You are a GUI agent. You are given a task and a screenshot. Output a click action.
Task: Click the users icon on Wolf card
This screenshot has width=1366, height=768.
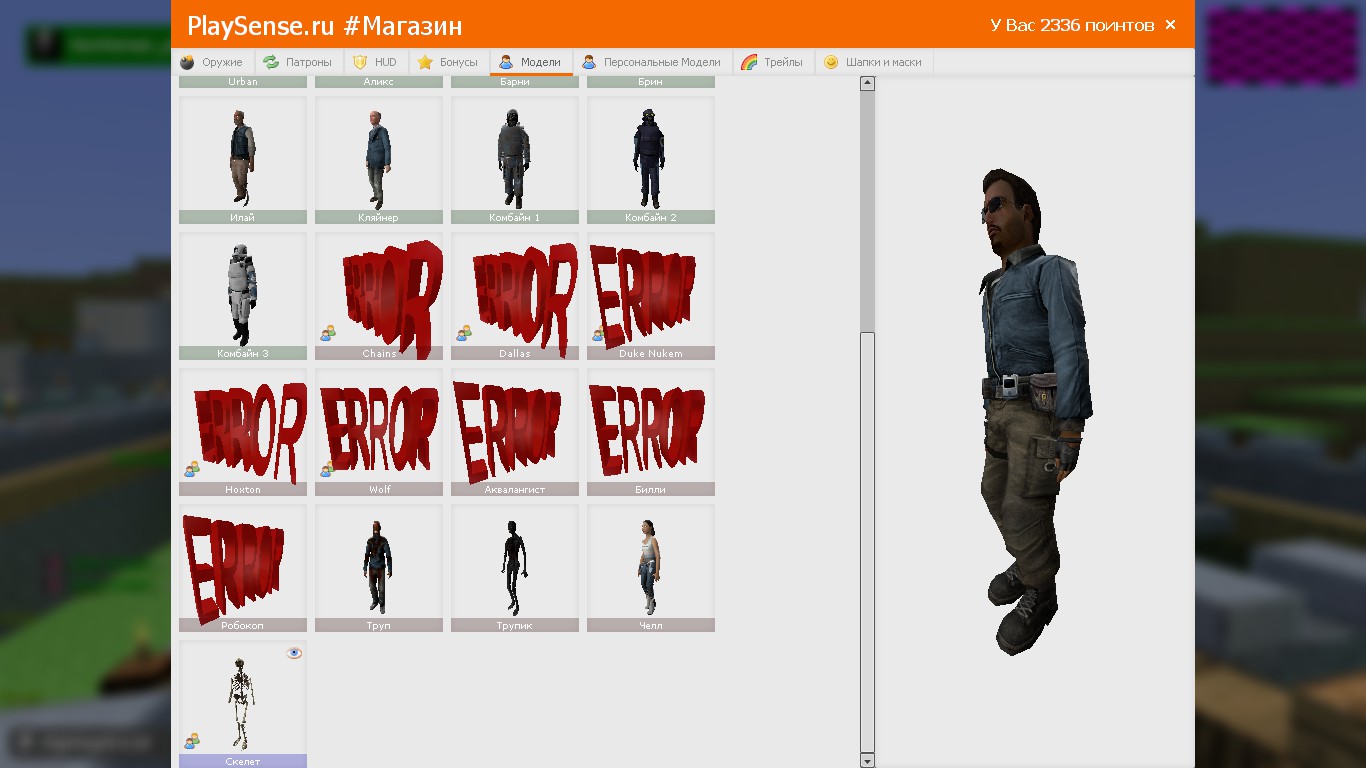pos(328,469)
